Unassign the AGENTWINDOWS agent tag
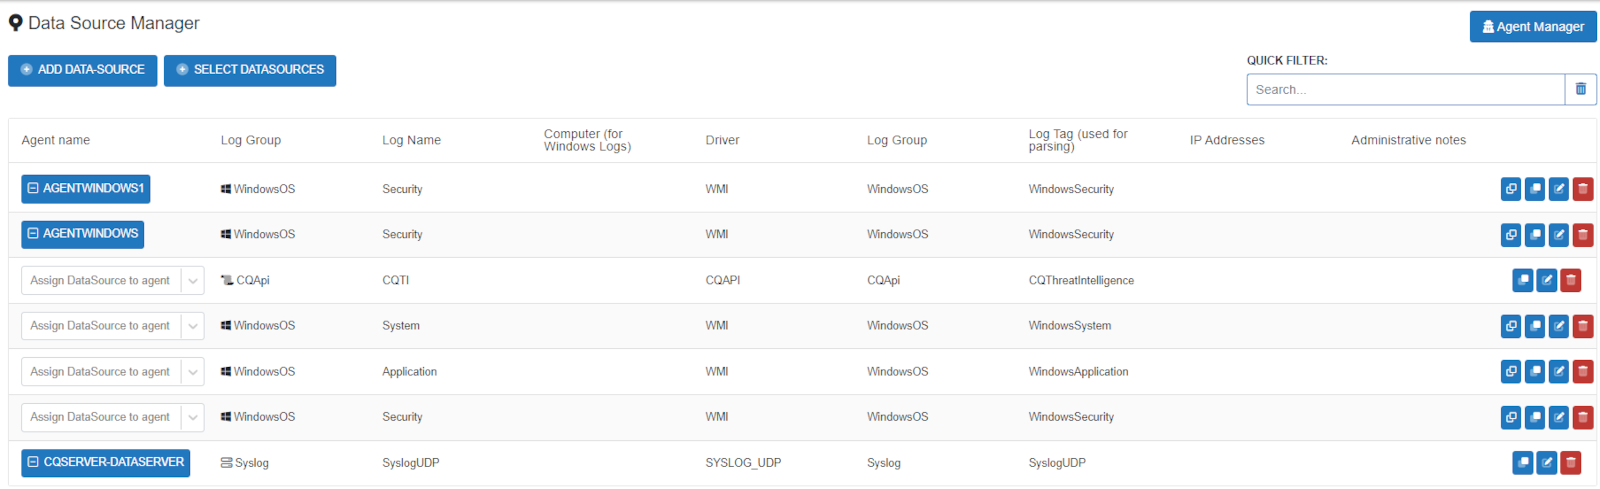 [33, 234]
